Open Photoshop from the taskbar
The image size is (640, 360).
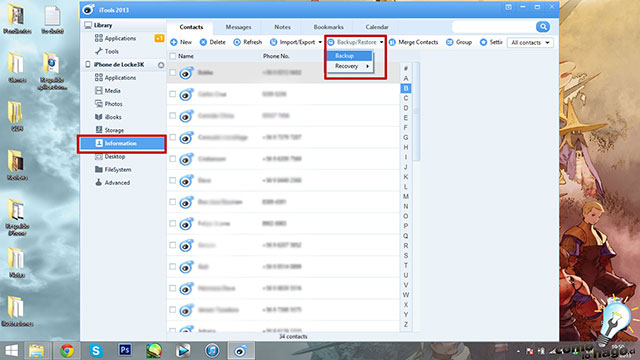pyautogui.click(x=124, y=350)
